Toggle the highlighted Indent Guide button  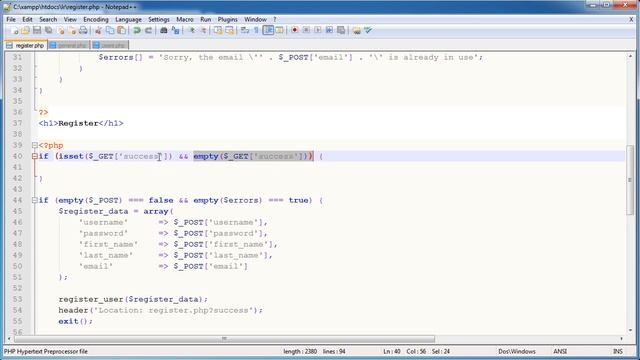(x=268, y=31)
